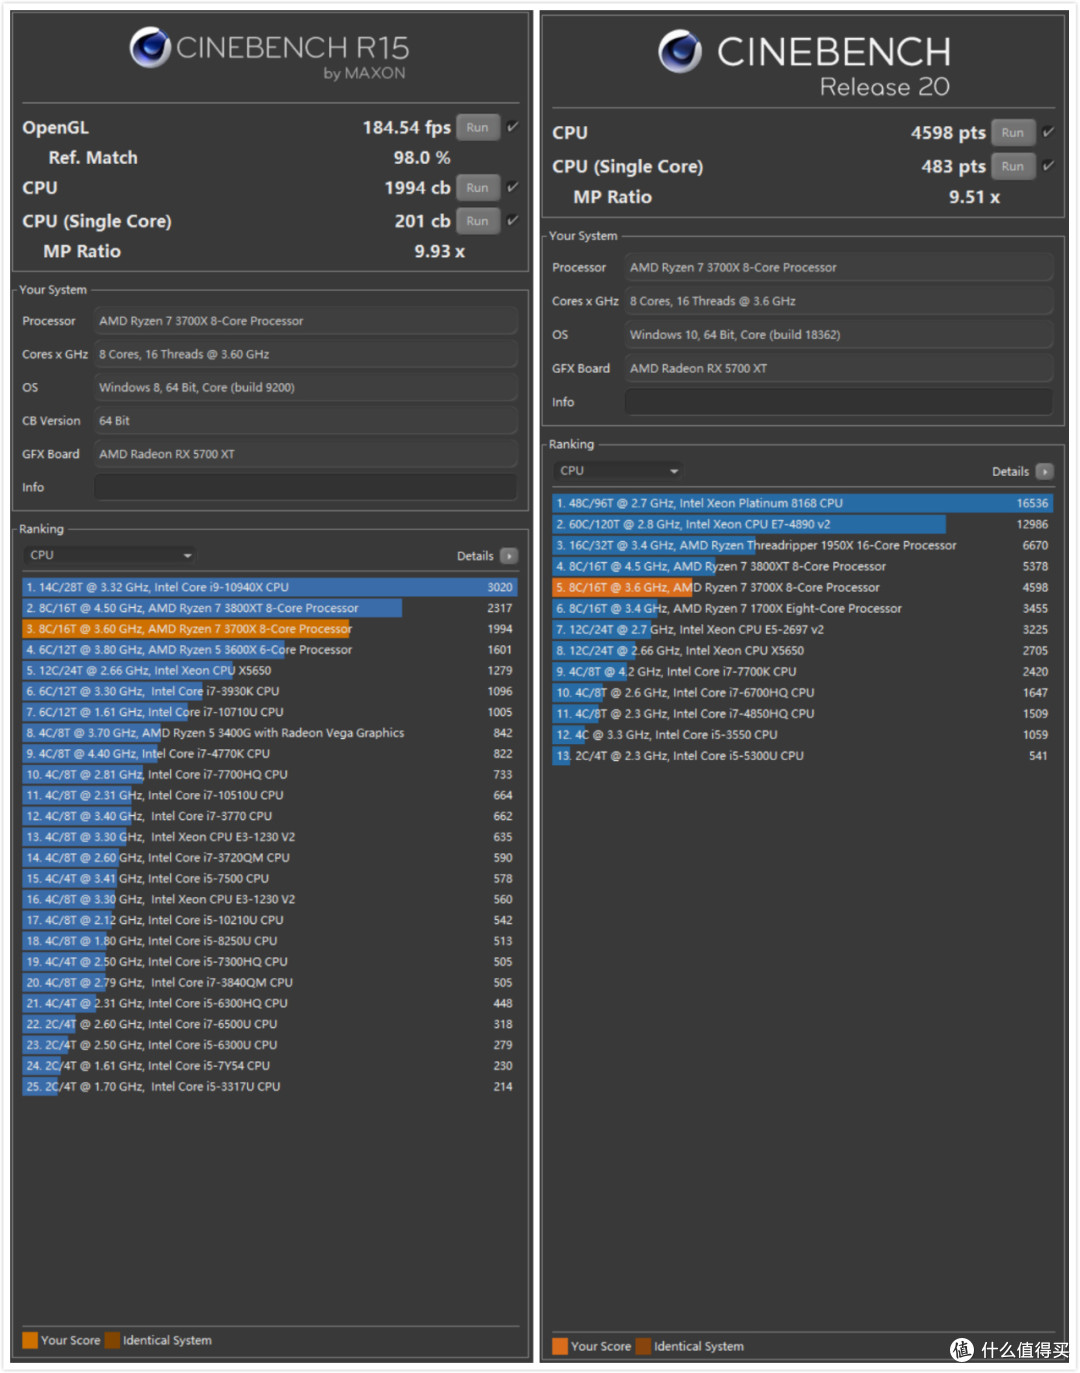Open the CPU ranking dropdown in R15
The width and height of the screenshot is (1080, 1373).
[109, 555]
